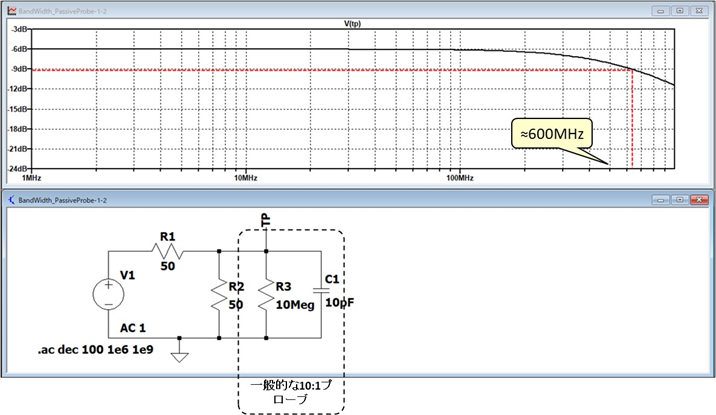Click the waveform plot window's title bar icon
This screenshot has height=415, width=716.
(x=11, y=8)
